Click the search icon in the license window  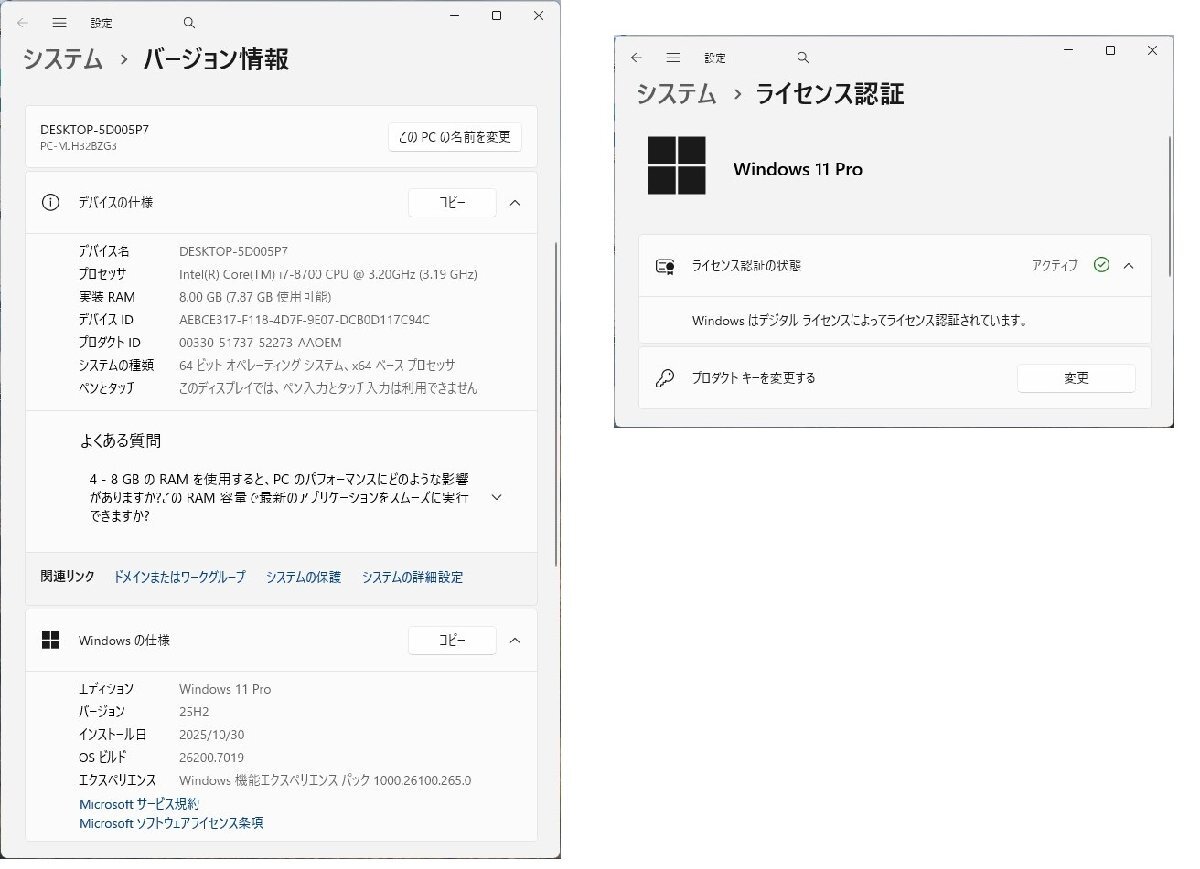802,57
